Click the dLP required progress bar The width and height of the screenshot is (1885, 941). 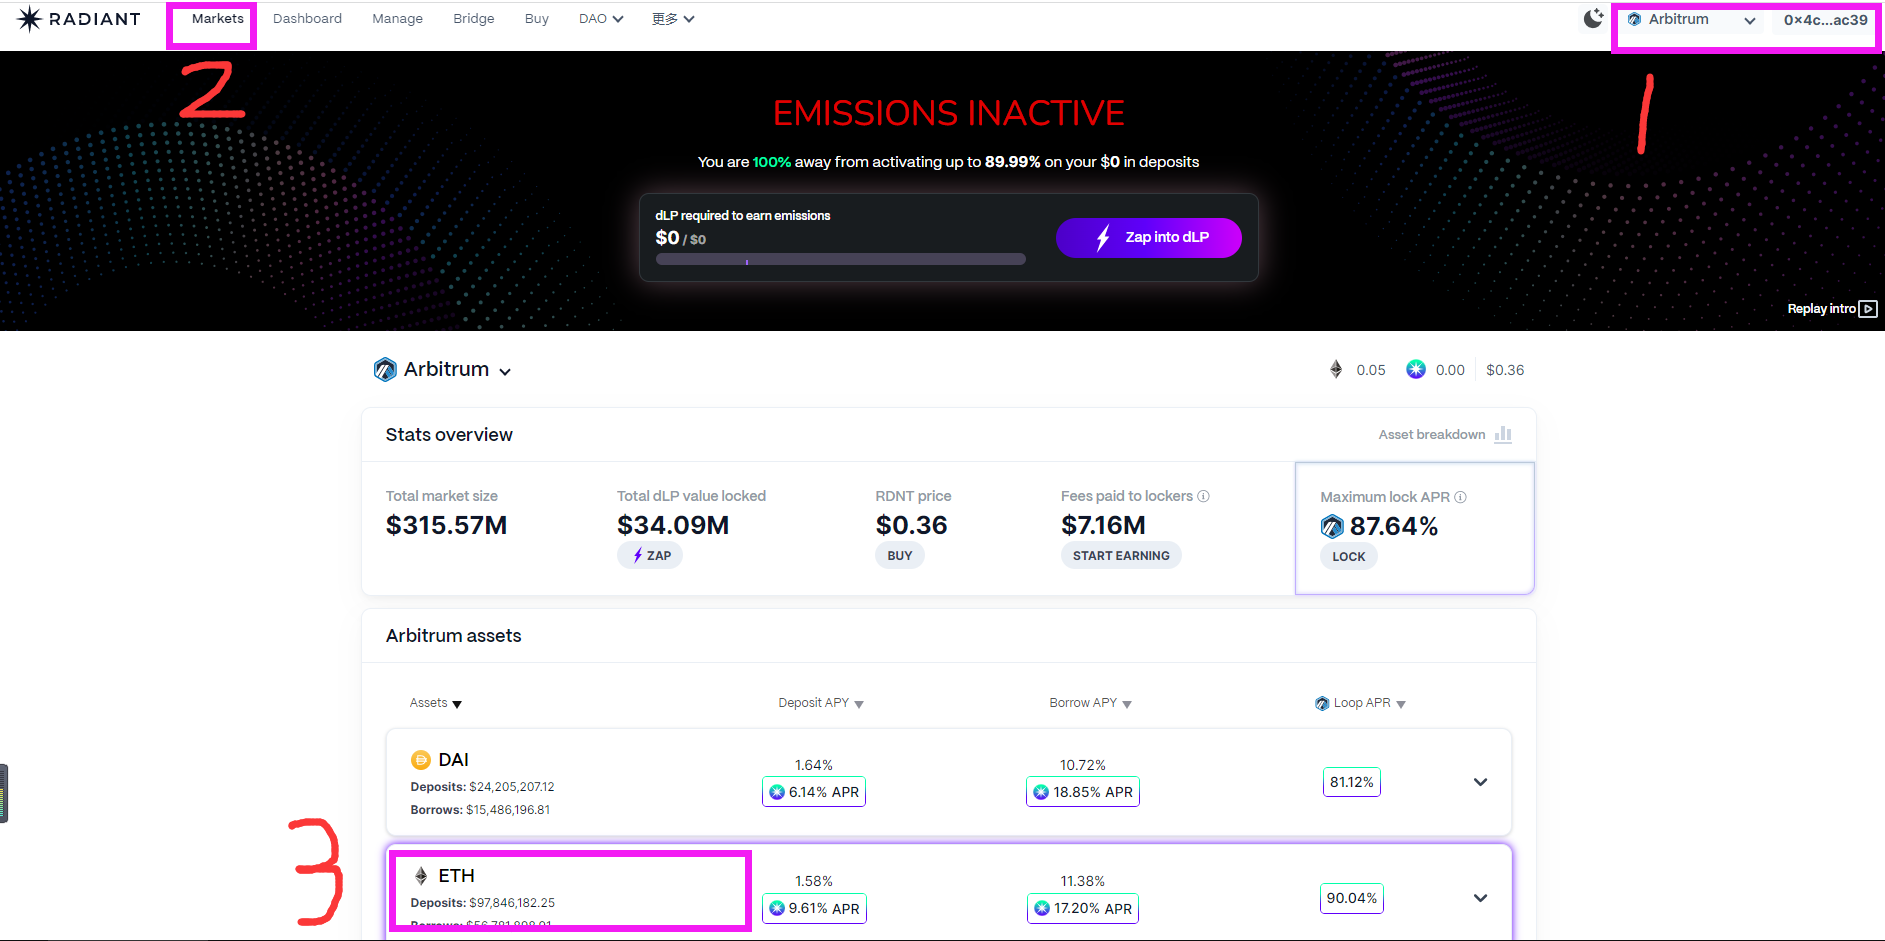pyautogui.click(x=840, y=260)
